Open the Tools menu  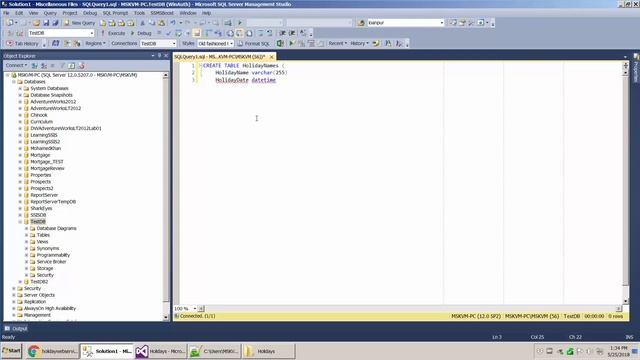tap(139, 13)
